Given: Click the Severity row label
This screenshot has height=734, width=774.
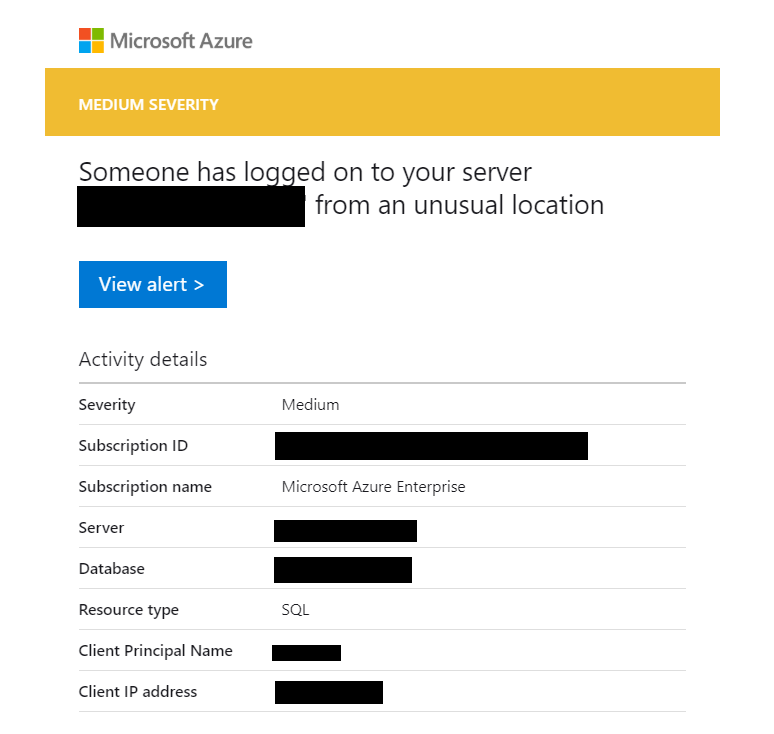Looking at the screenshot, I should point(107,405).
